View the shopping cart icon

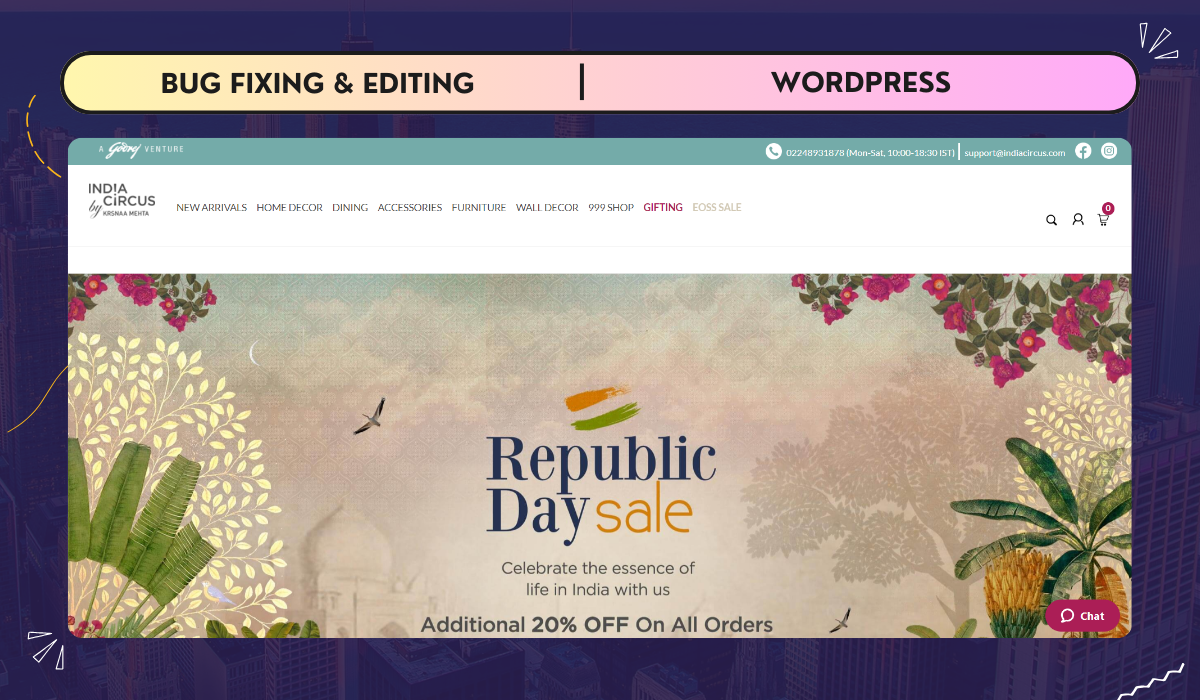point(1104,220)
